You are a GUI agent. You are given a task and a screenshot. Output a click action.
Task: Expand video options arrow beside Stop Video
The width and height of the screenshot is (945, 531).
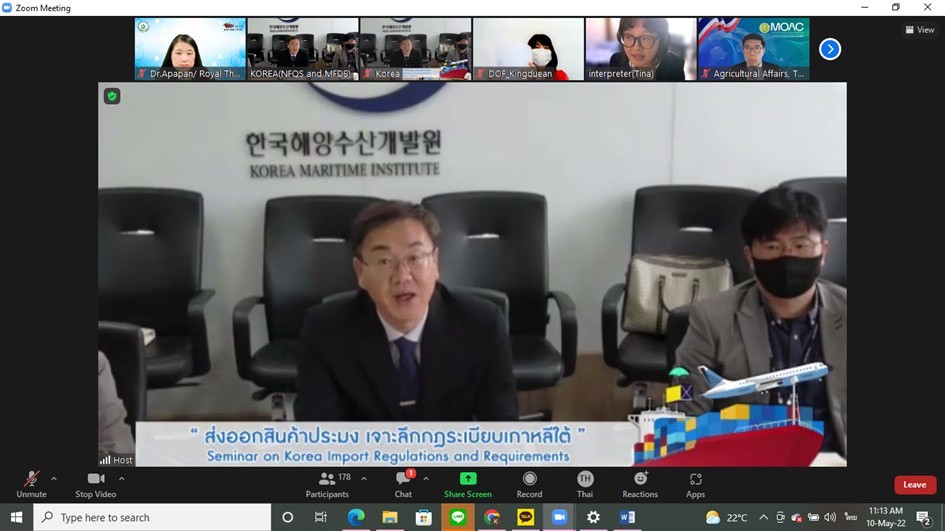pyautogui.click(x=122, y=478)
